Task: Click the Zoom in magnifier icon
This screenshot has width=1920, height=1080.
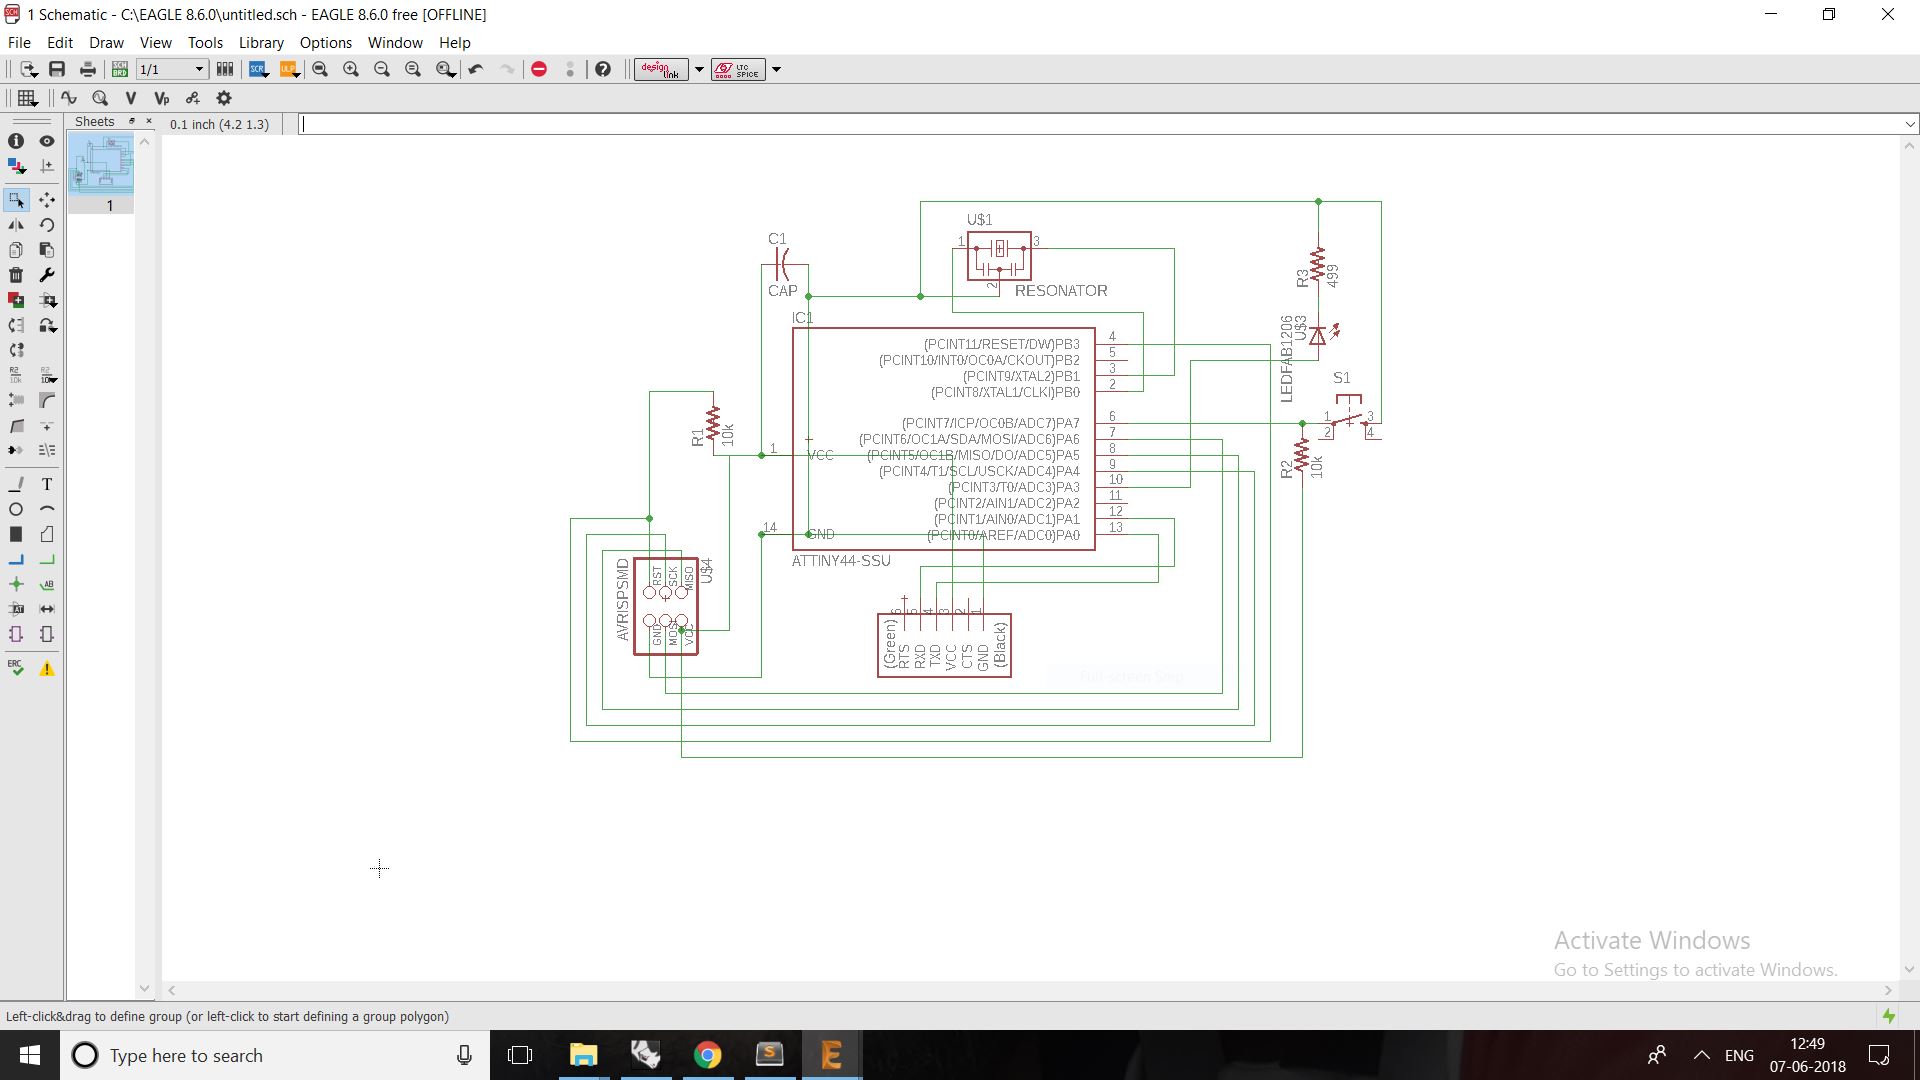Action: (x=351, y=69)
